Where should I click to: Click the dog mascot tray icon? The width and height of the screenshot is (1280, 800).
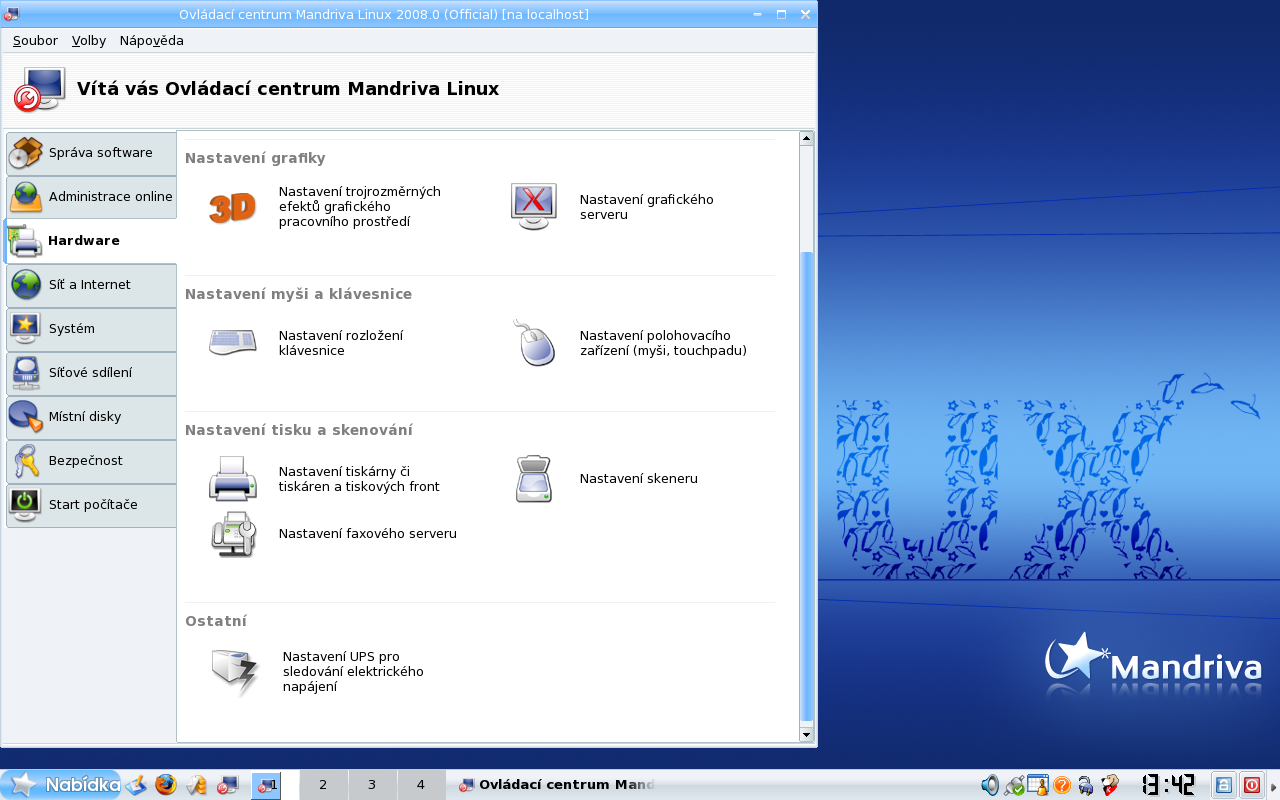[x=1110, y=785]
